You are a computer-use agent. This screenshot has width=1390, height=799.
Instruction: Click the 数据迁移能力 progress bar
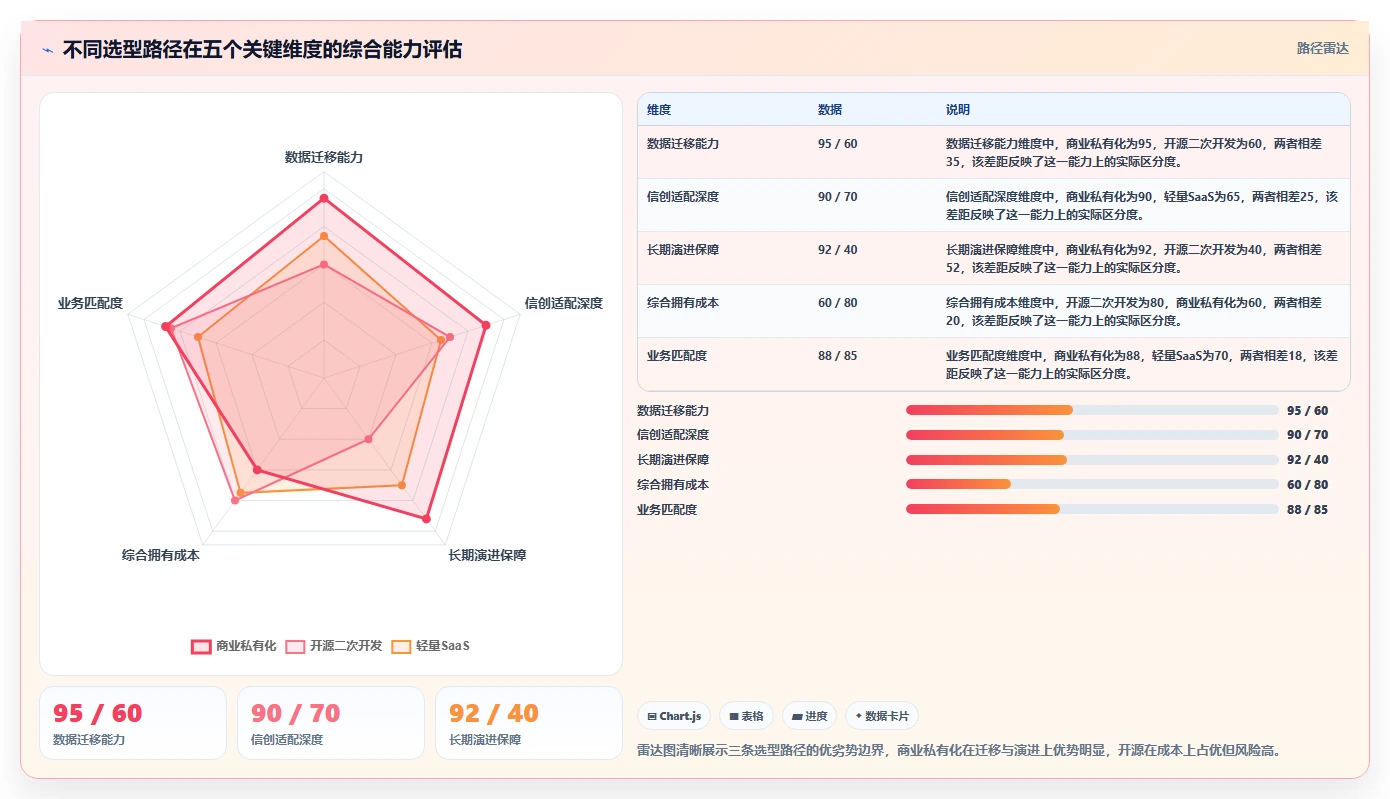(x=1092, y=410)
